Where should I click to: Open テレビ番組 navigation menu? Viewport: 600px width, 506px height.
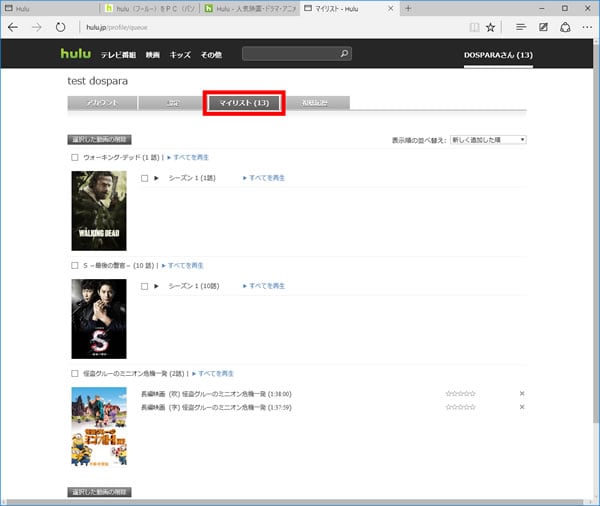(118, 55)
